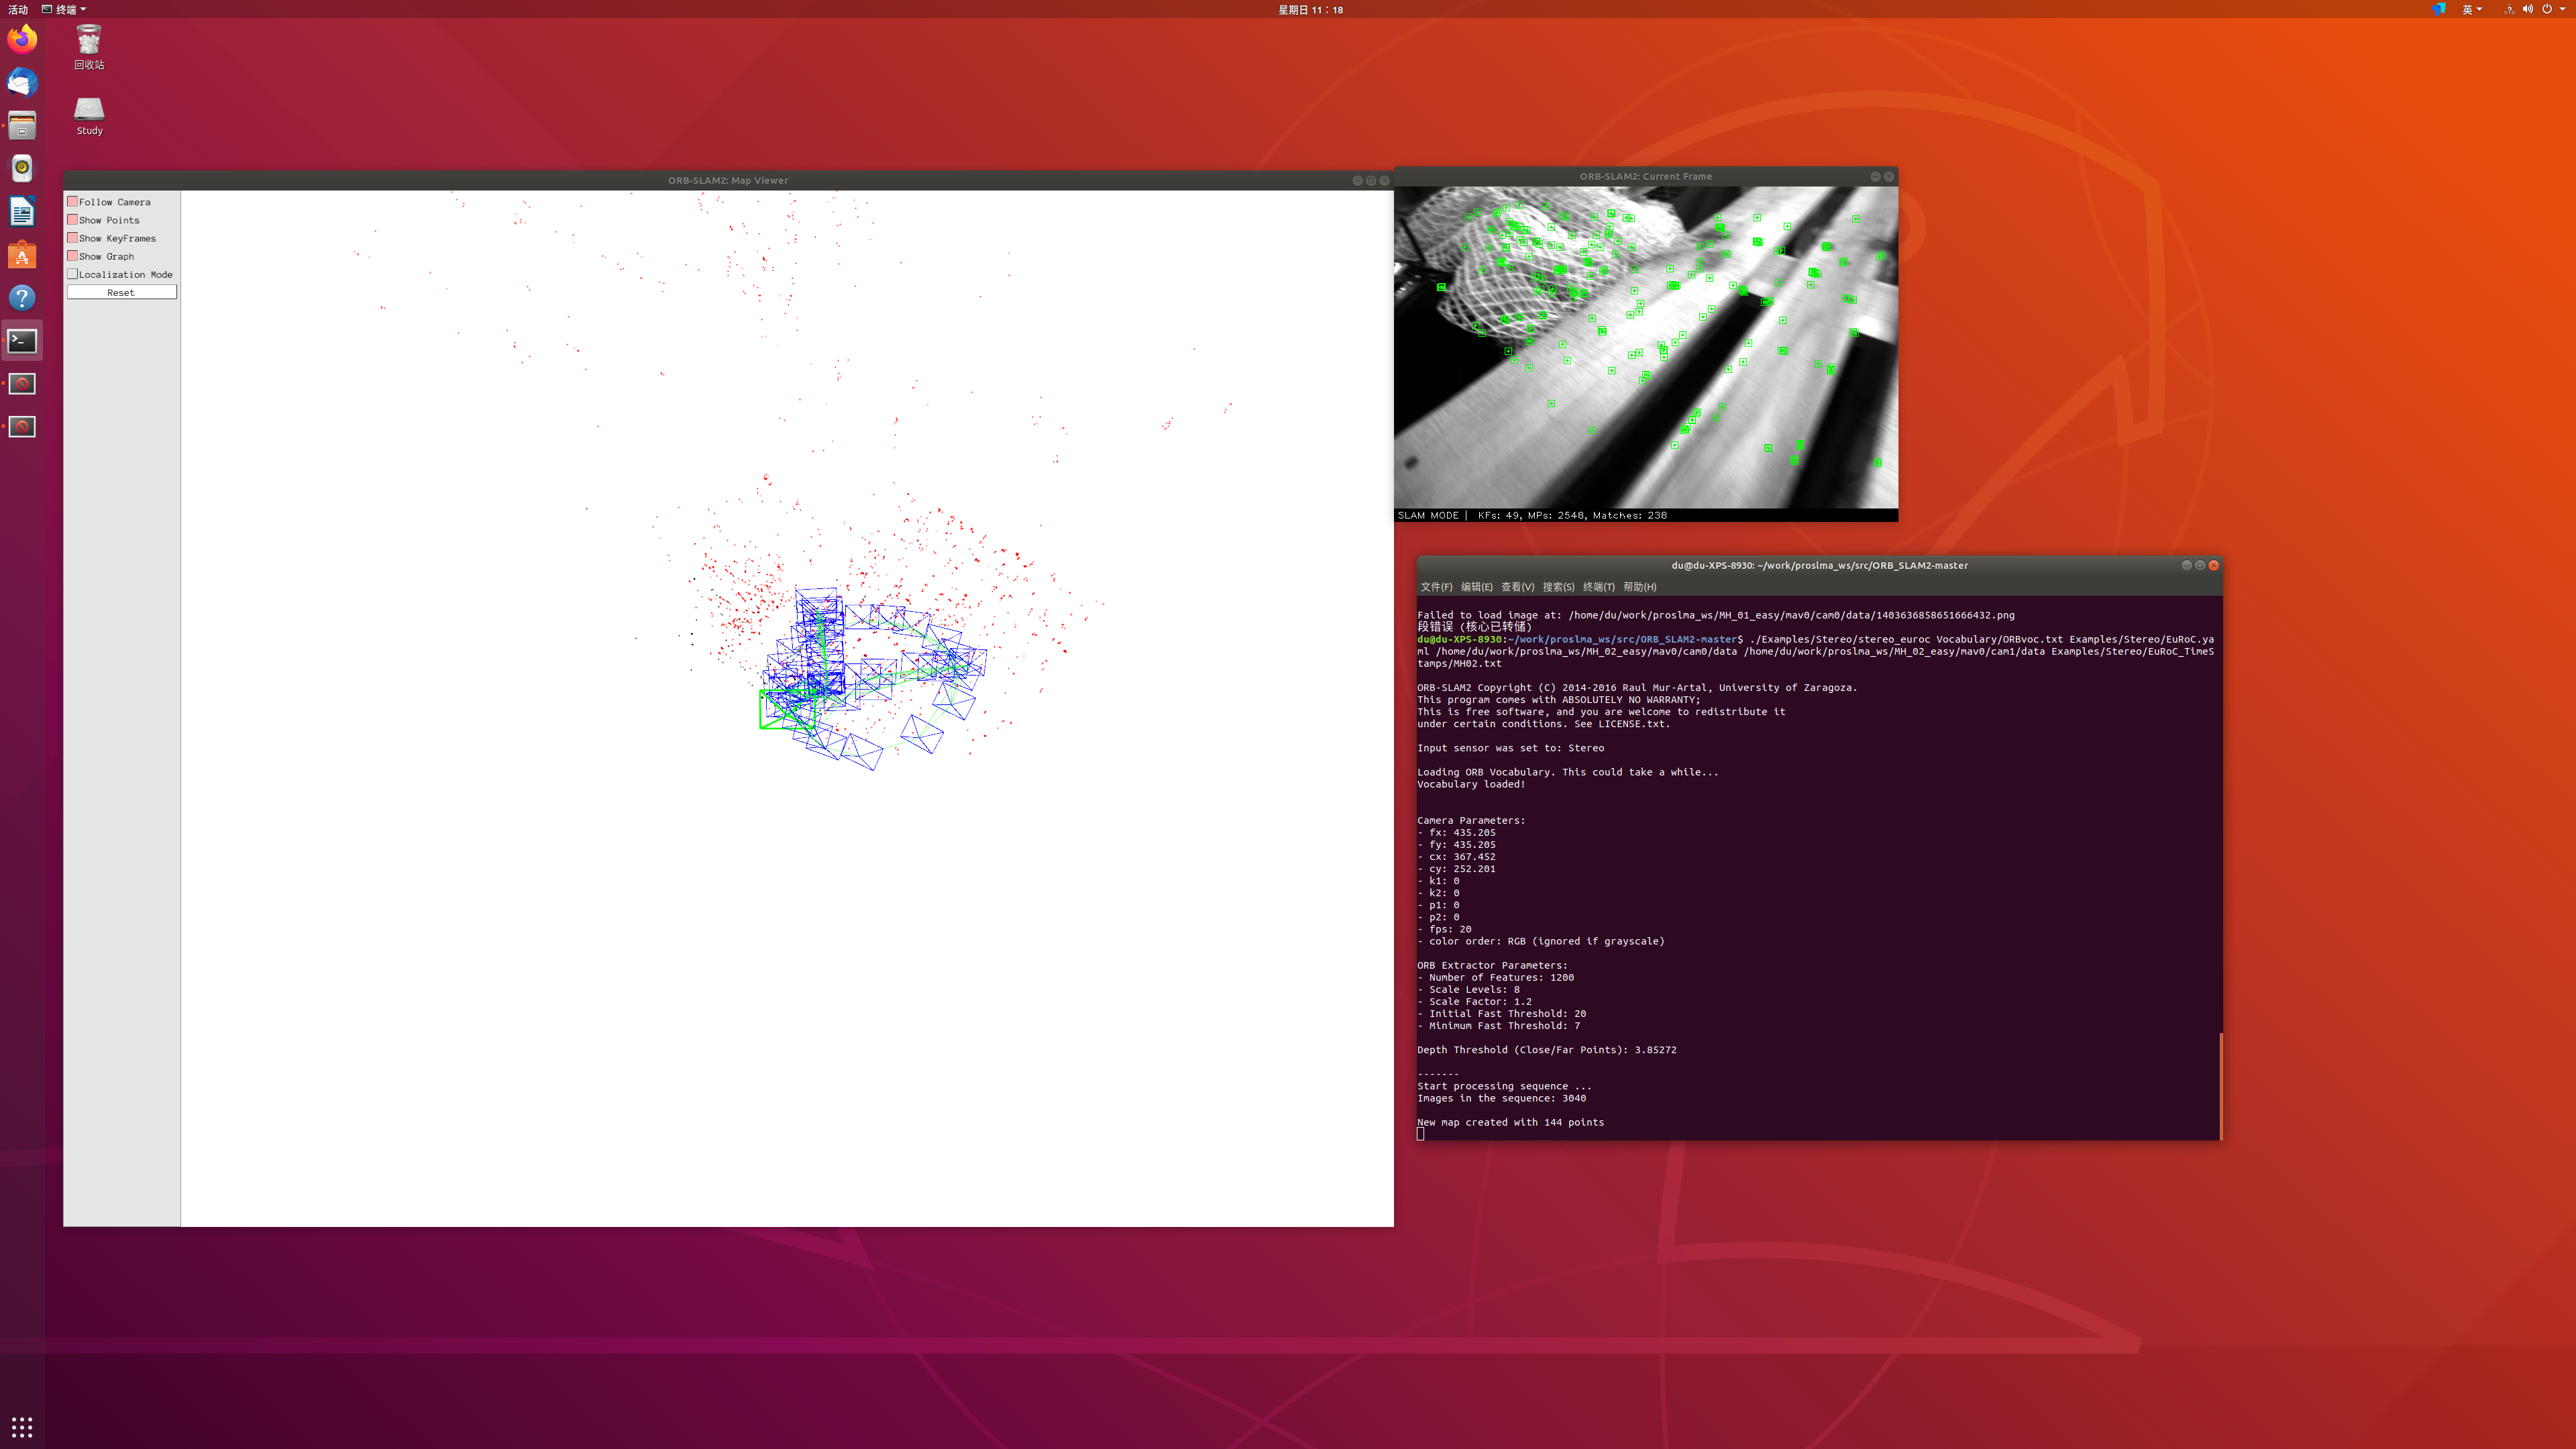2576x1449 pixels.
Task: Disable Show KeyFrames in Map Viewer
Action: coord(73,238)
